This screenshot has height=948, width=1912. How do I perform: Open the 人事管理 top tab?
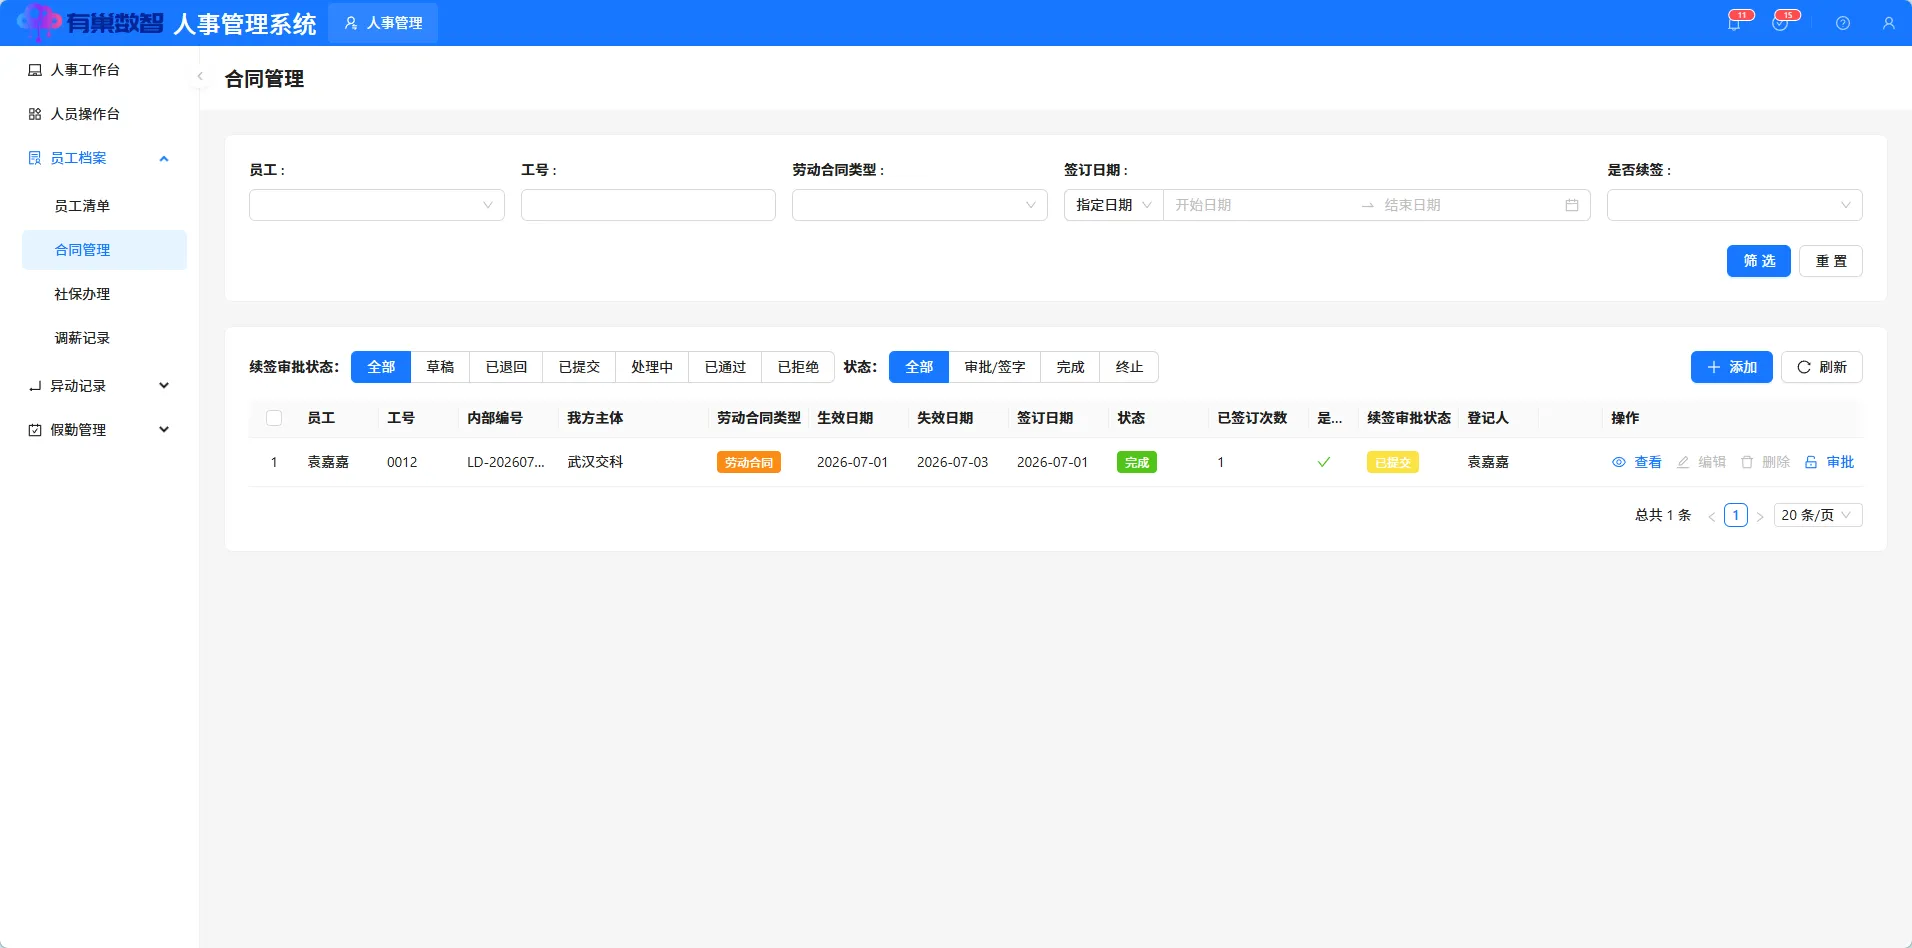(x=383, y=23)
